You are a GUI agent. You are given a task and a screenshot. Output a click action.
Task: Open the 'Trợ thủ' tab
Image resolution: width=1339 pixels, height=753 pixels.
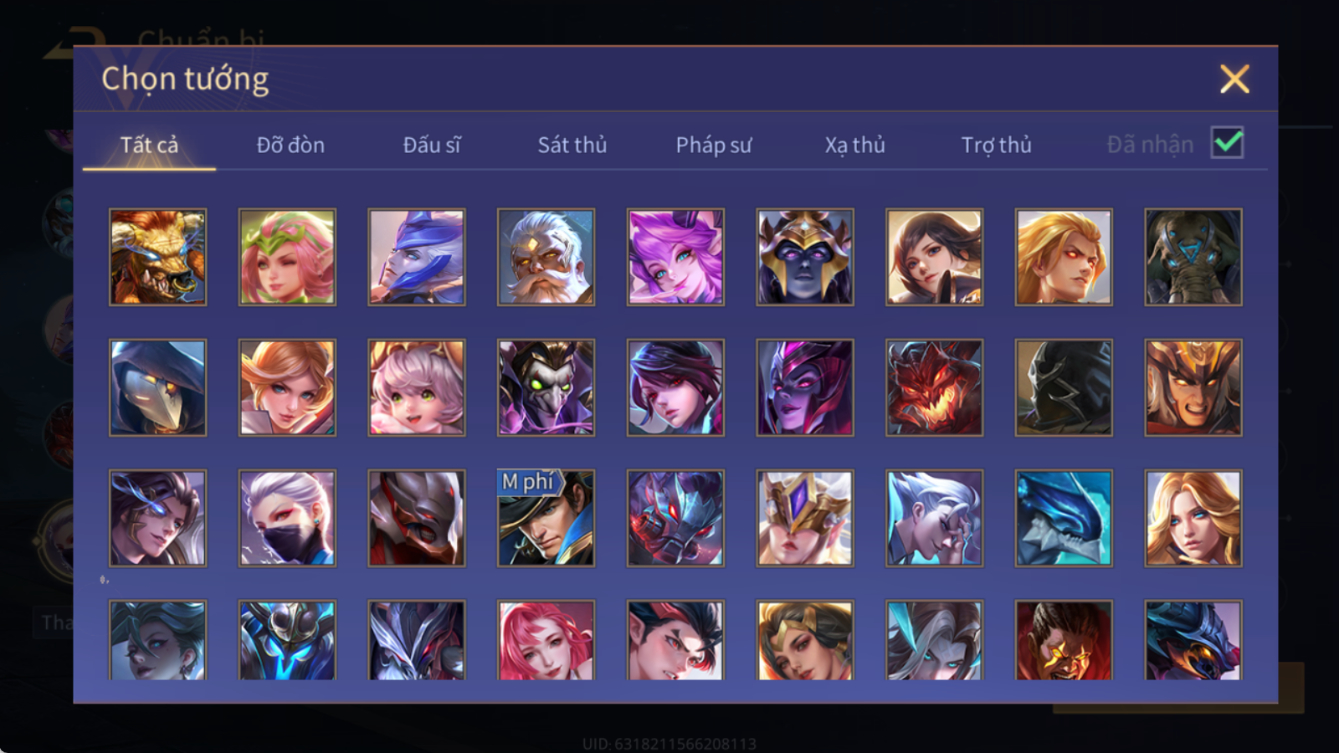996,145
